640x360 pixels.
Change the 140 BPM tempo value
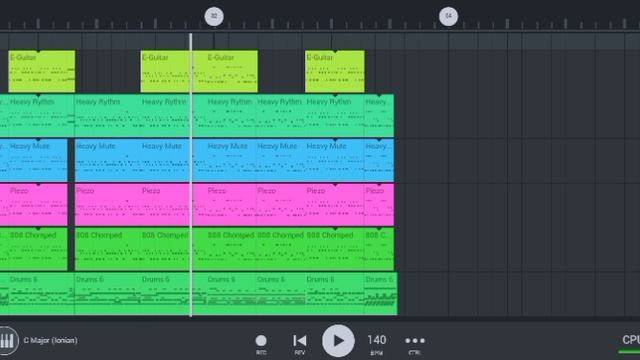tap(376, 344)
